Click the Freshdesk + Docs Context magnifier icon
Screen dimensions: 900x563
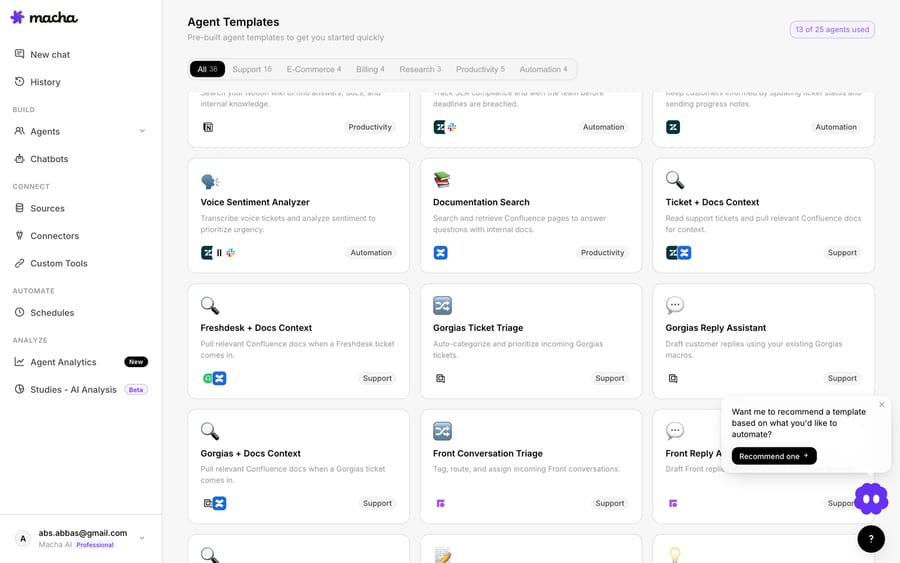(210, 306)
